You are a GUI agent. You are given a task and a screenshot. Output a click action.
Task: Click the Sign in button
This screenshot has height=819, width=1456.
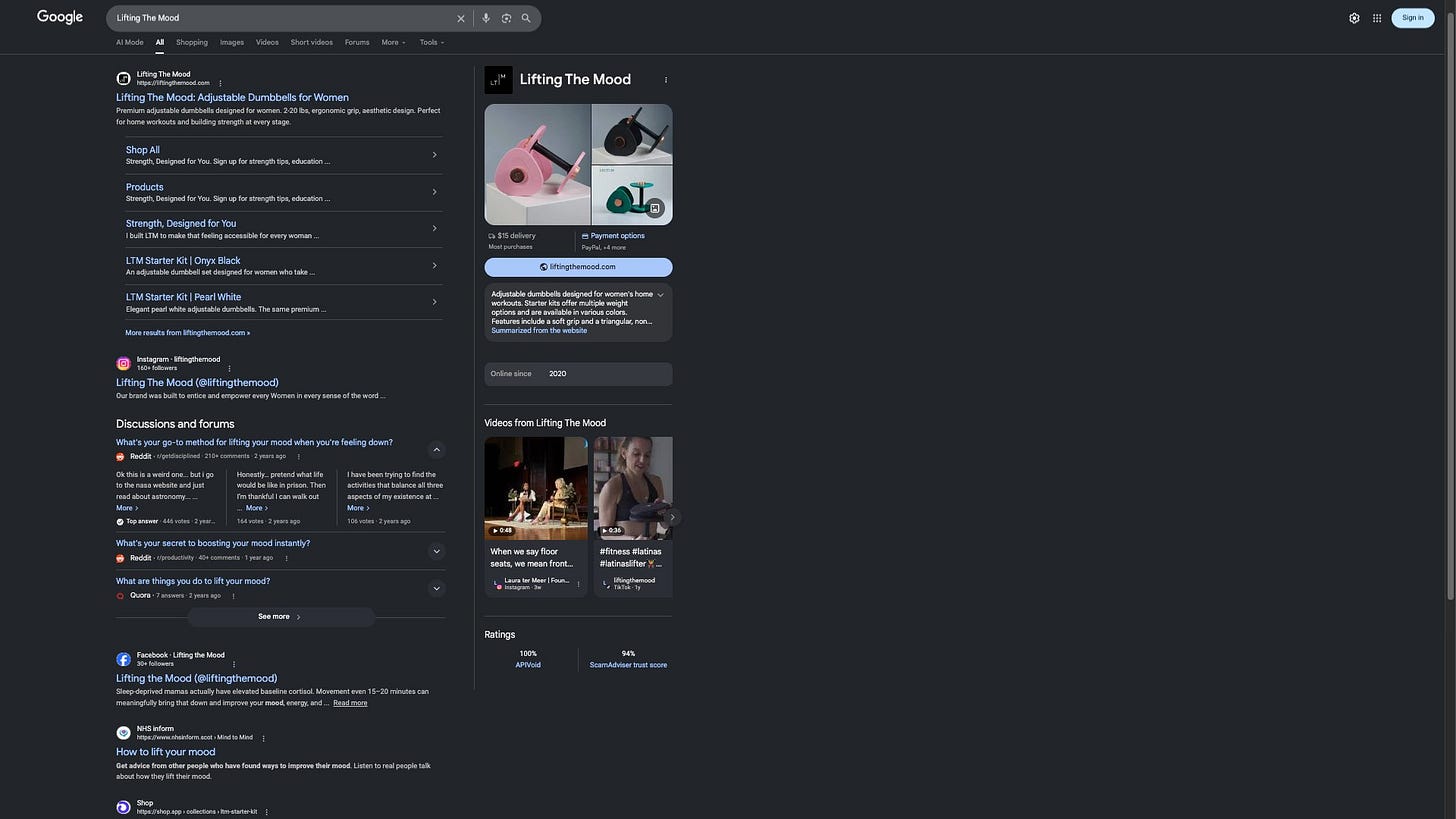(x=1413, y=17)
